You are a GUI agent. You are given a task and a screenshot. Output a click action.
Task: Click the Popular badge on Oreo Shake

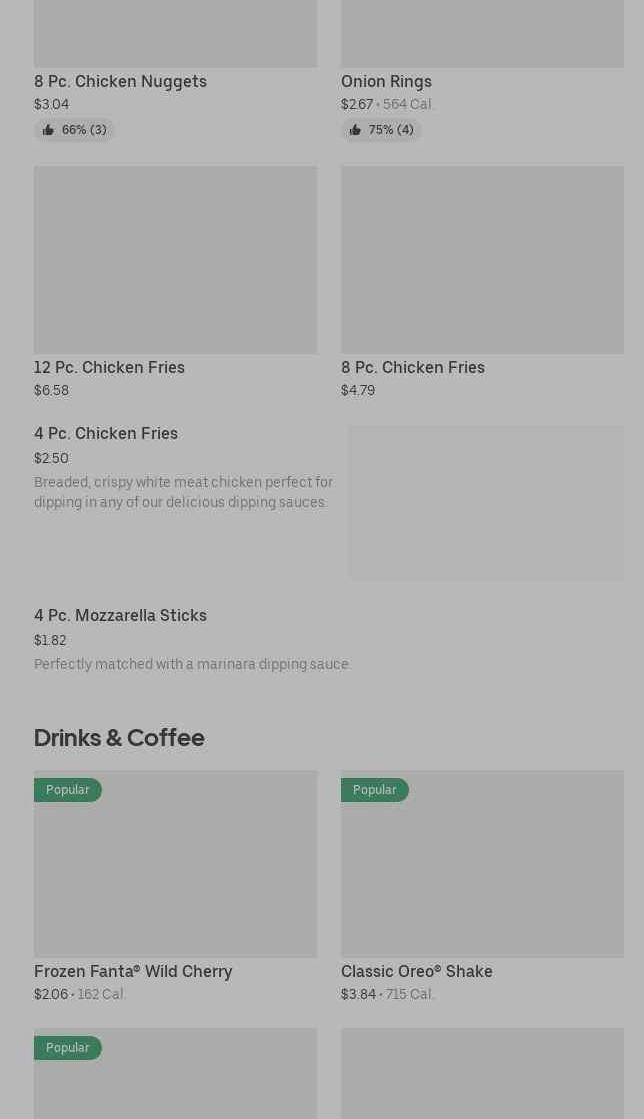(375, 790)
